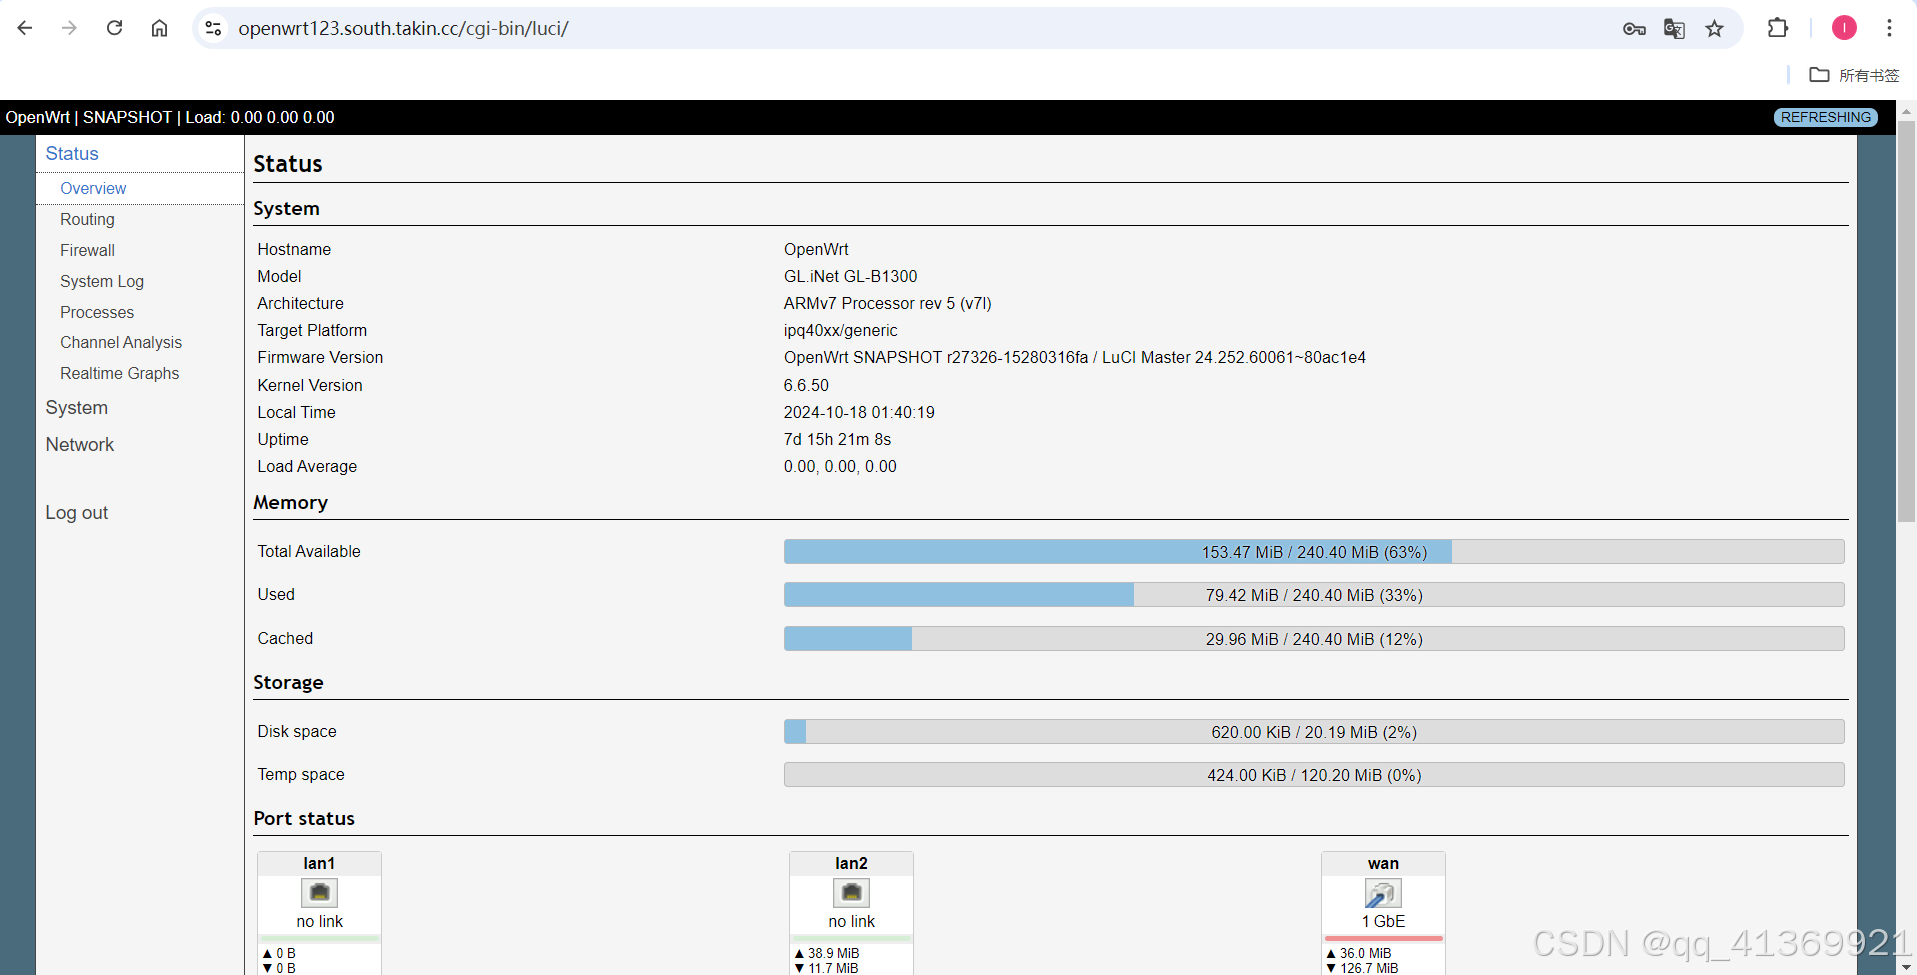Click the lan1 port icon
This screenshot has width=1917, height=975.
[x=319, y=892]
